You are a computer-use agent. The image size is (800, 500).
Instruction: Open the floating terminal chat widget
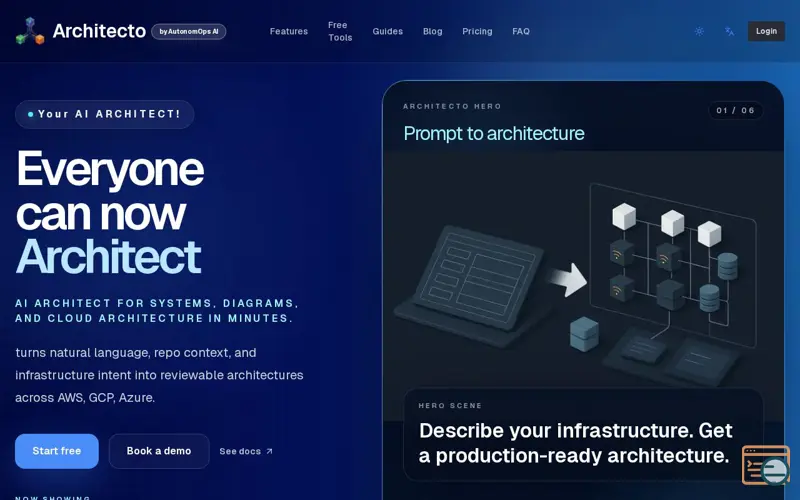click(x=766, y=465)
